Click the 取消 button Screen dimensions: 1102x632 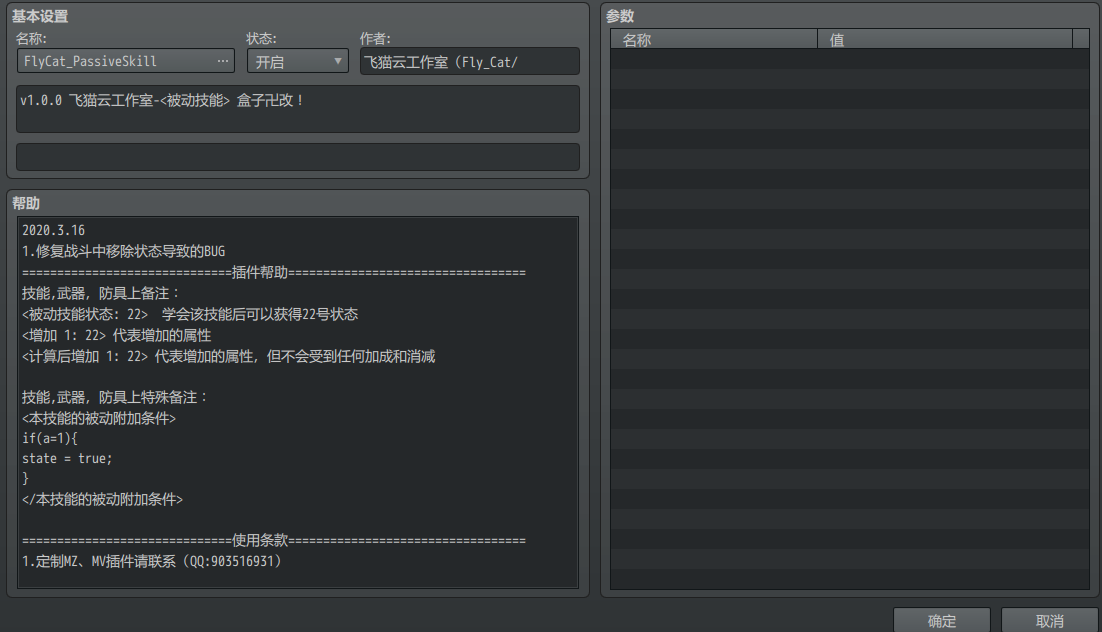(1050, 621)
